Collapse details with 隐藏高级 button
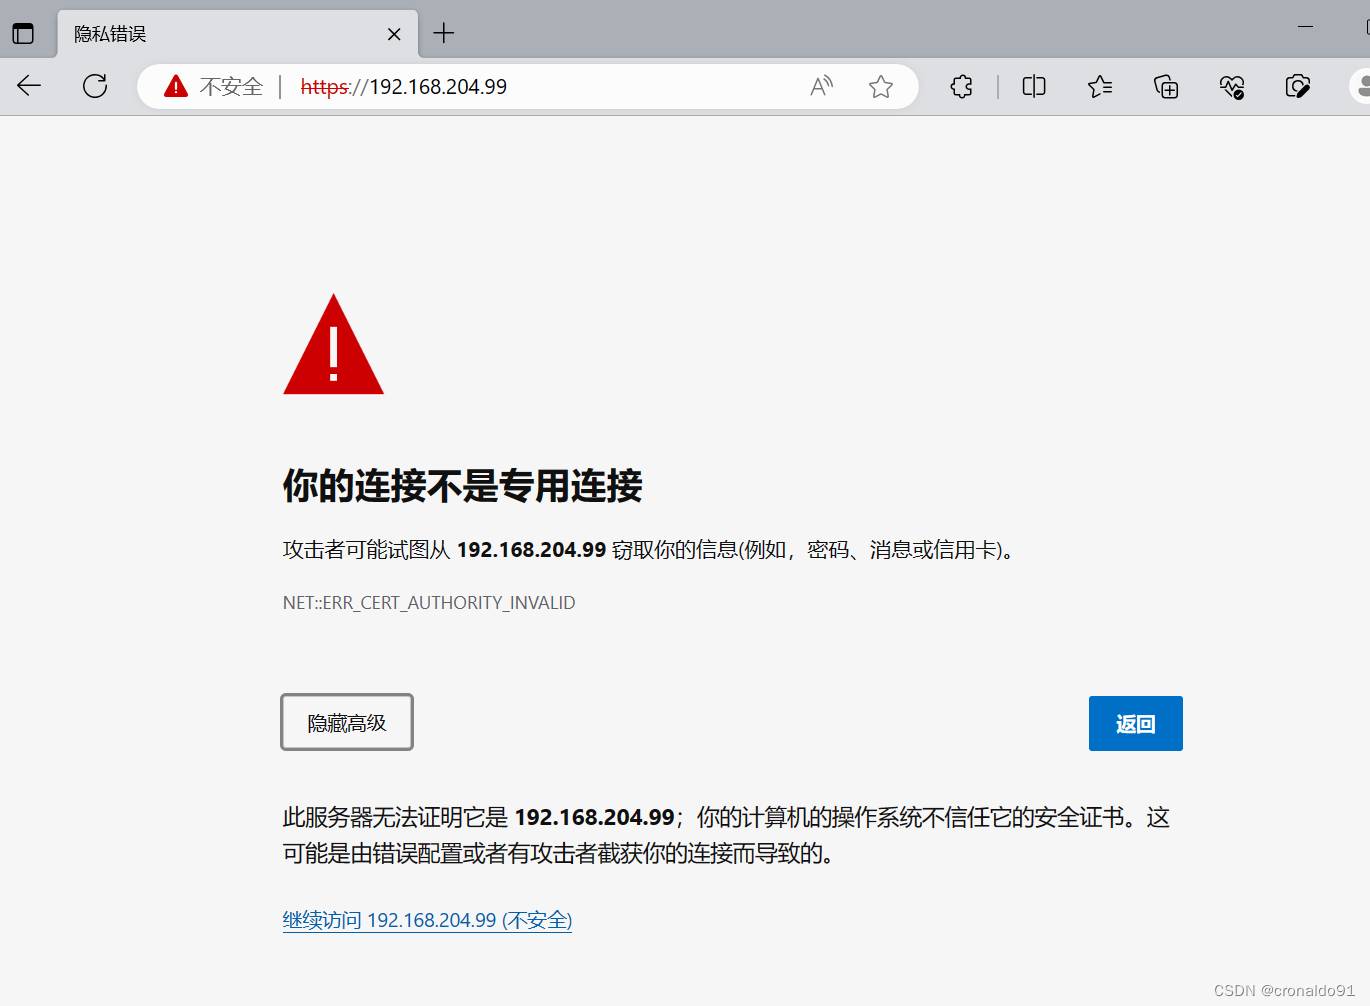 tap(347, 722)
